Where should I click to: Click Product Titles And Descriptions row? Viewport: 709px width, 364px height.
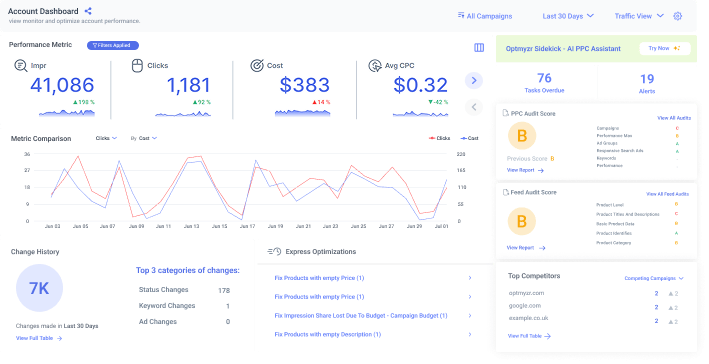[637, 214]
